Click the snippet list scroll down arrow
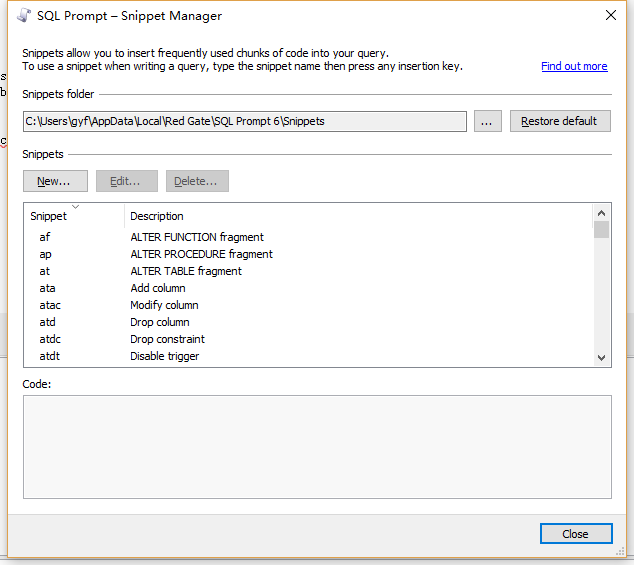 601,358
